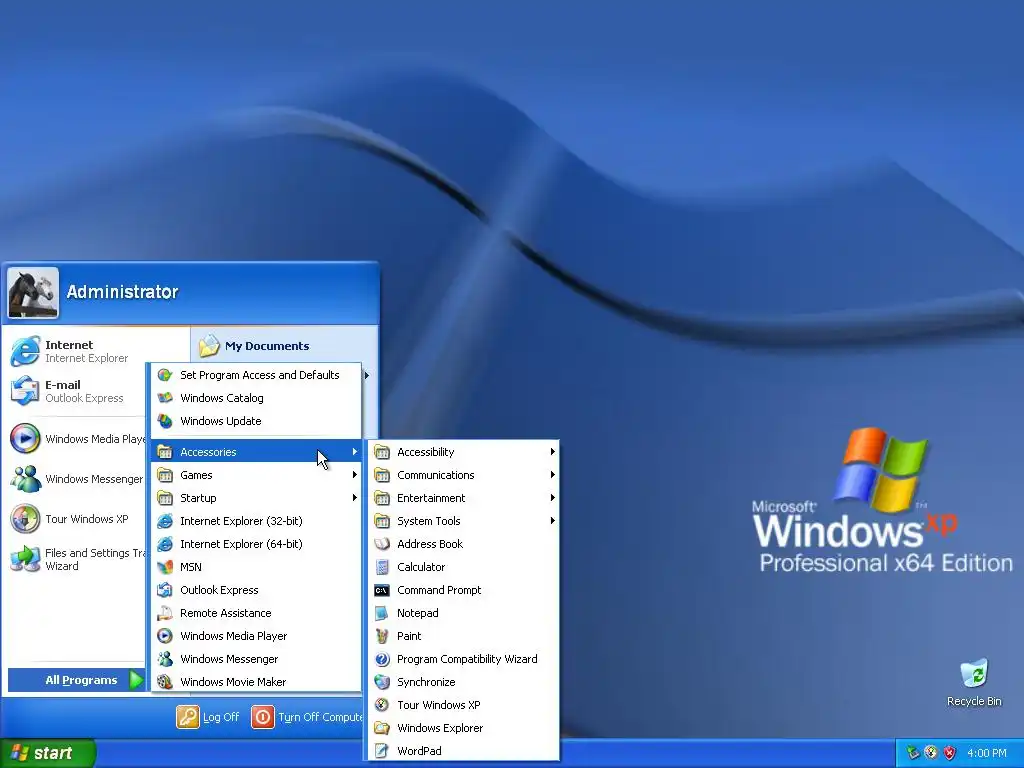This screenshot has height=768, width=1024.
Task: Launch Calculator
Action: click(464, 567)
